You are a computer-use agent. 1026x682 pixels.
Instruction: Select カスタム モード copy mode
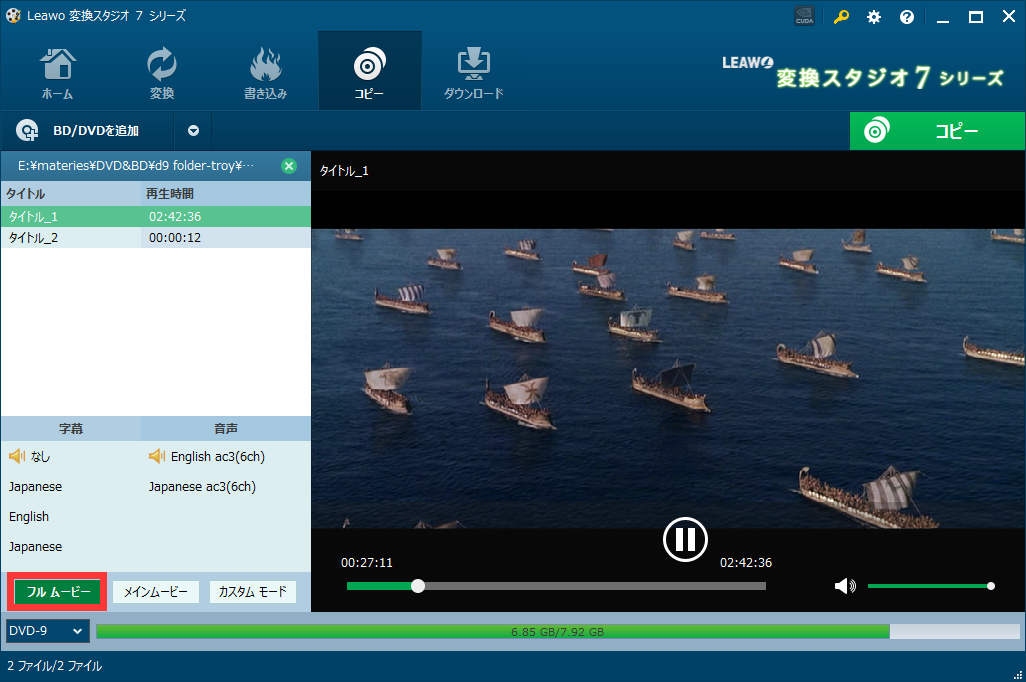coord(253,592)
